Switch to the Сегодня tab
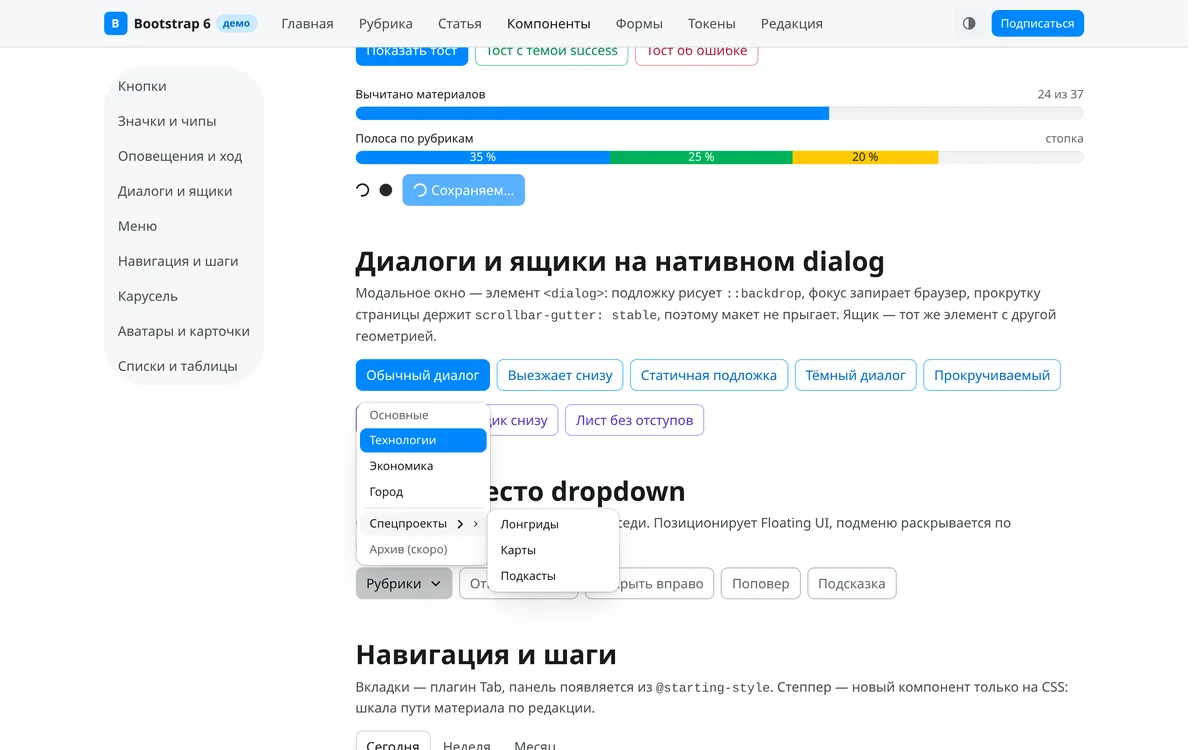Viewport: 1200px width, 750px height. 393,744
